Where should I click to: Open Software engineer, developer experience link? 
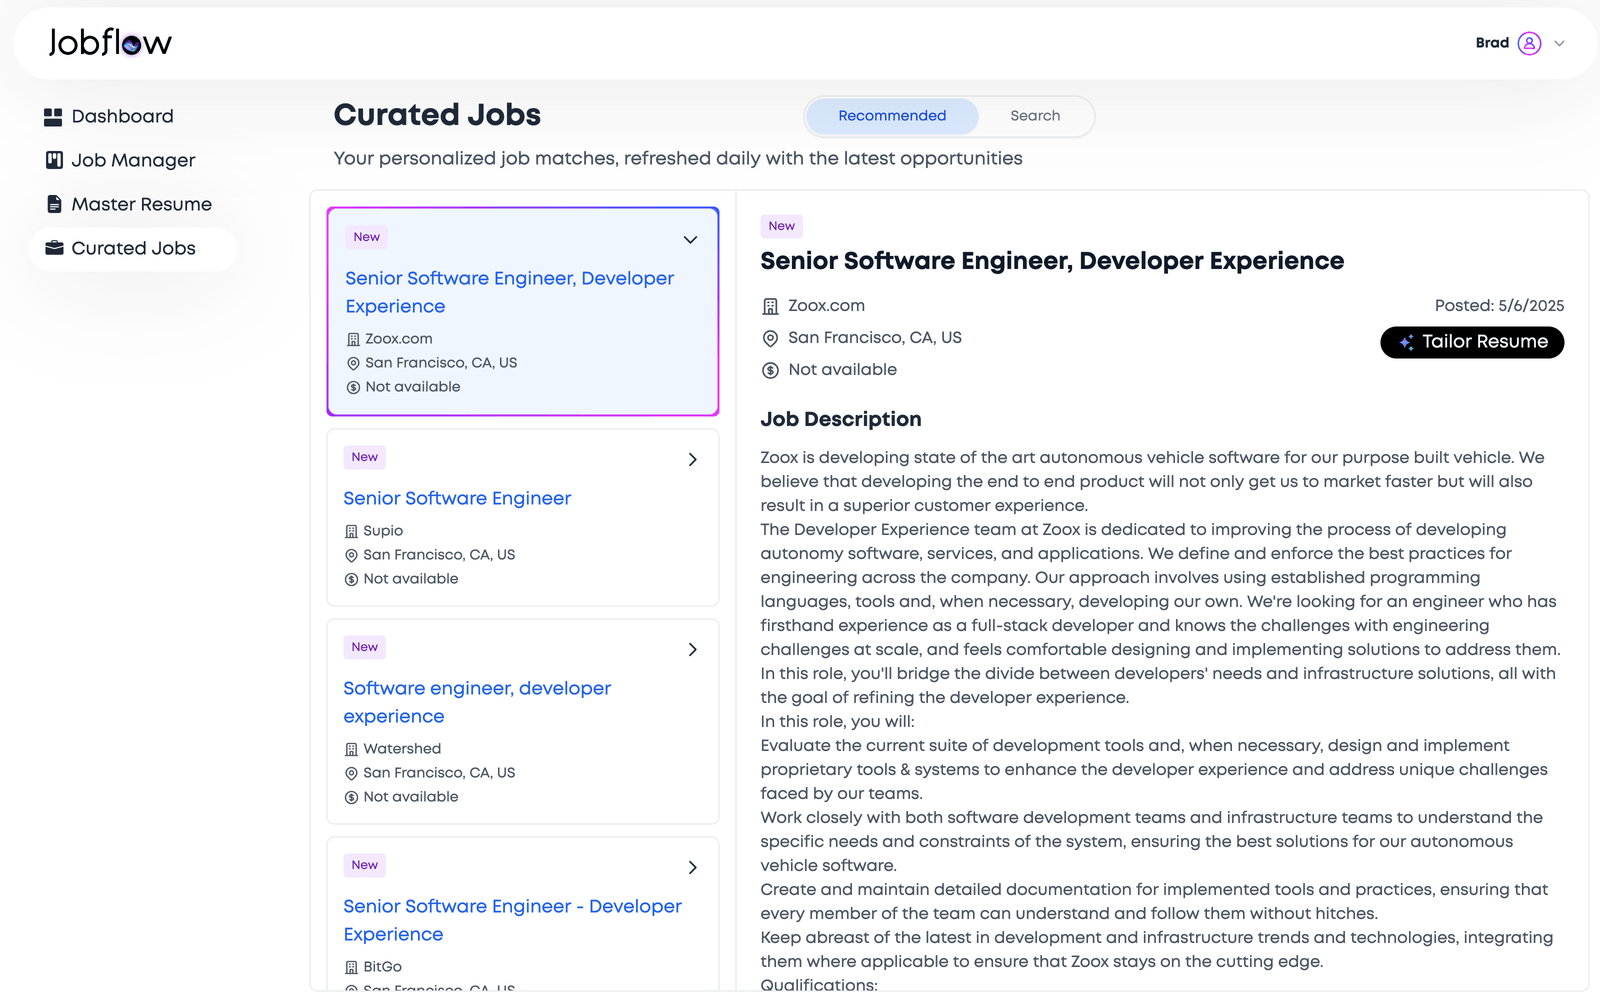(x=477, y=702)
